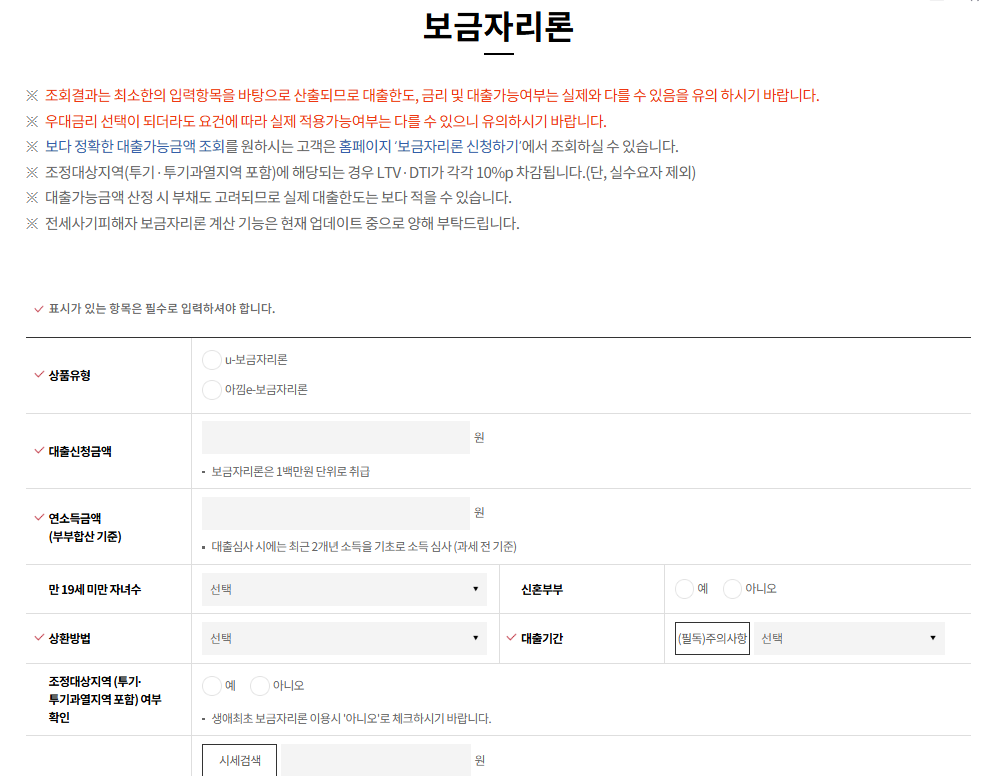
Task: Choose 아낌e-보금자리론 product option
Action: (211, 390)
